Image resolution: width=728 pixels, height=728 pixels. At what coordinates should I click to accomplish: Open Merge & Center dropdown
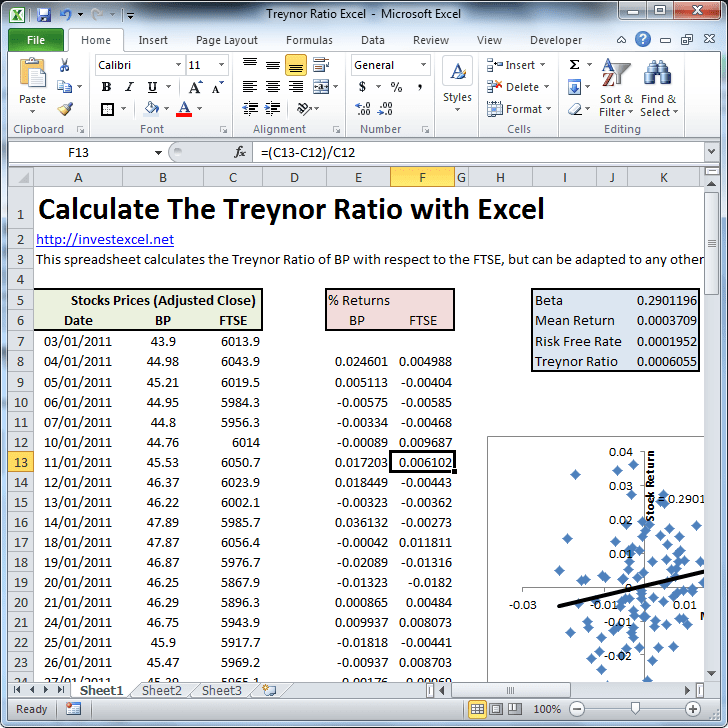pyautogui.click(x=336, y=87)
